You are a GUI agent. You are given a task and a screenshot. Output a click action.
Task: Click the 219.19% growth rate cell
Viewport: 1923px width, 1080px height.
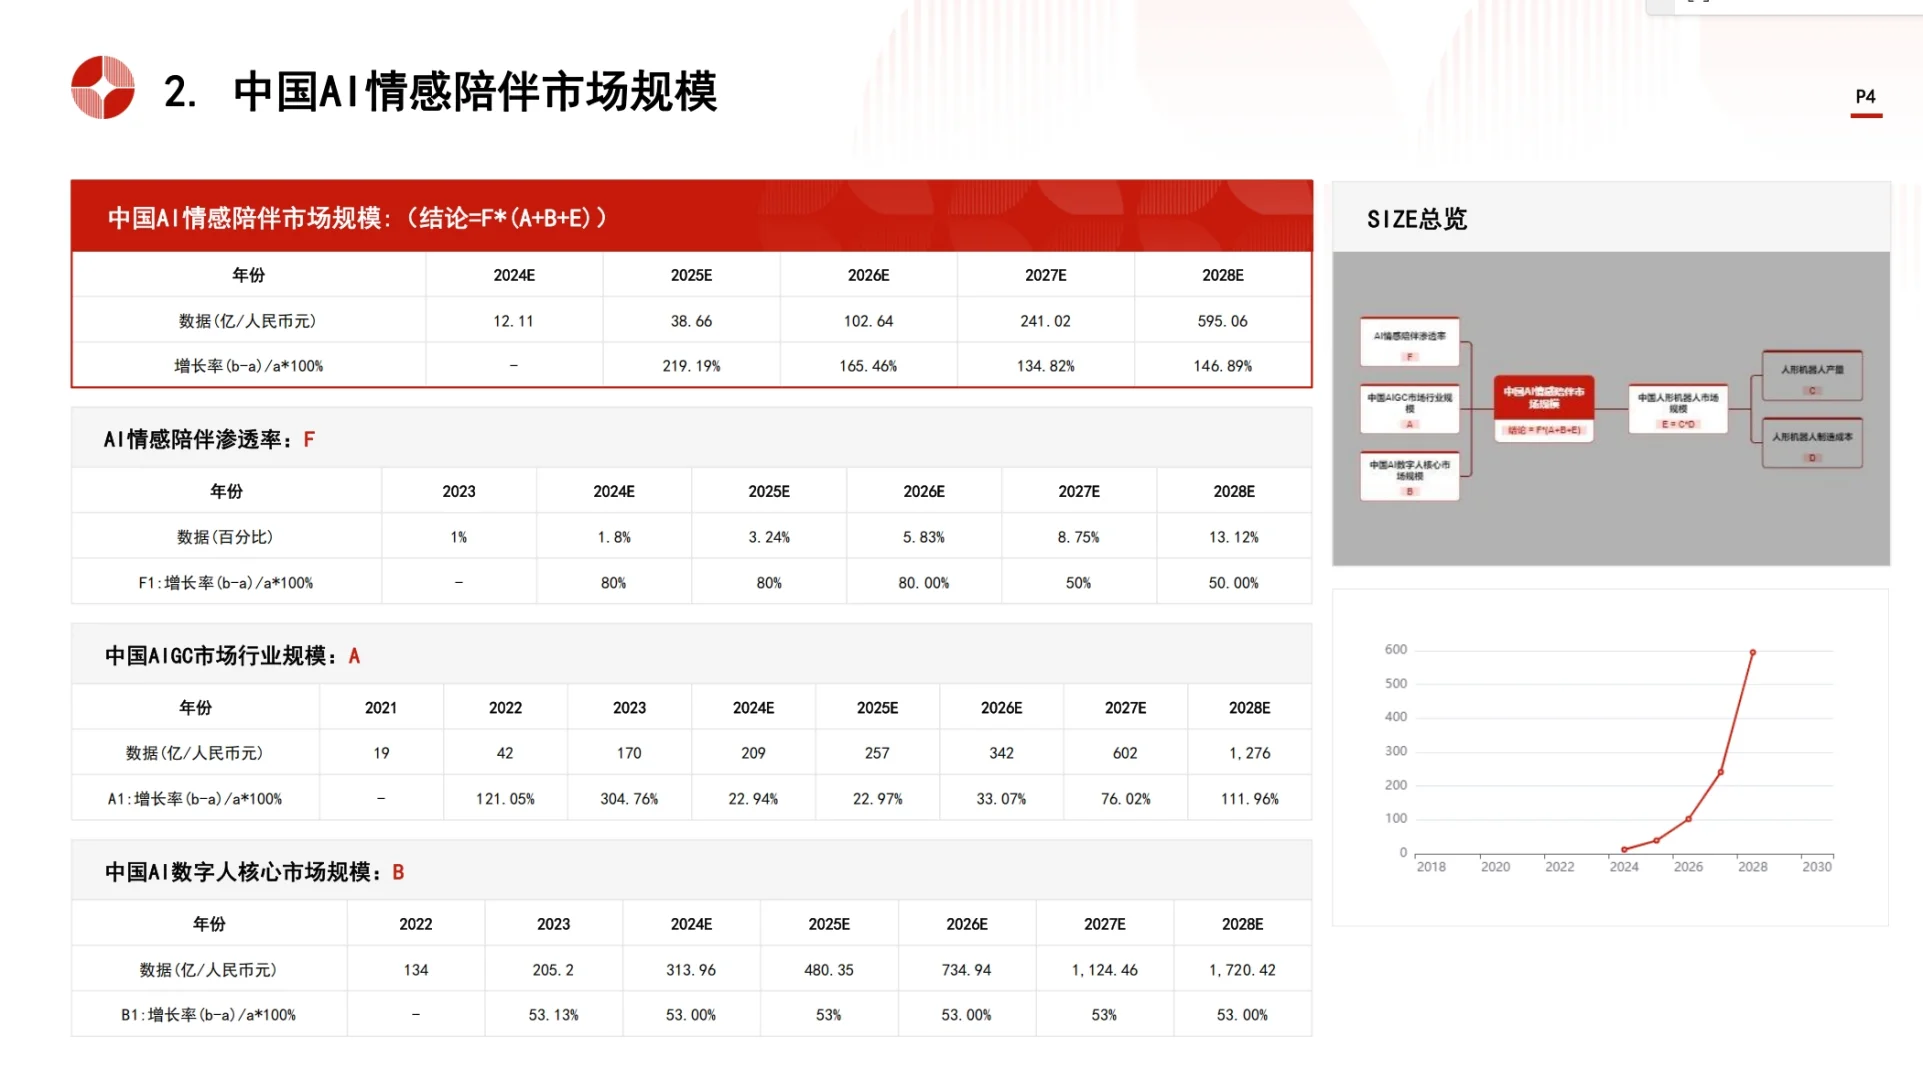[x=691, y=366]
